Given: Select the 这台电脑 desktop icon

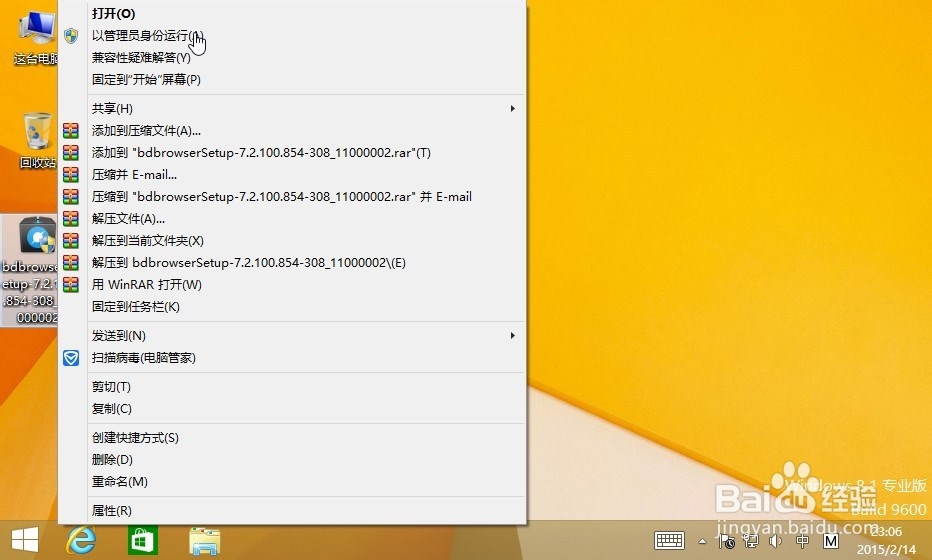Looking at the screenshot, I should [36, 37].
